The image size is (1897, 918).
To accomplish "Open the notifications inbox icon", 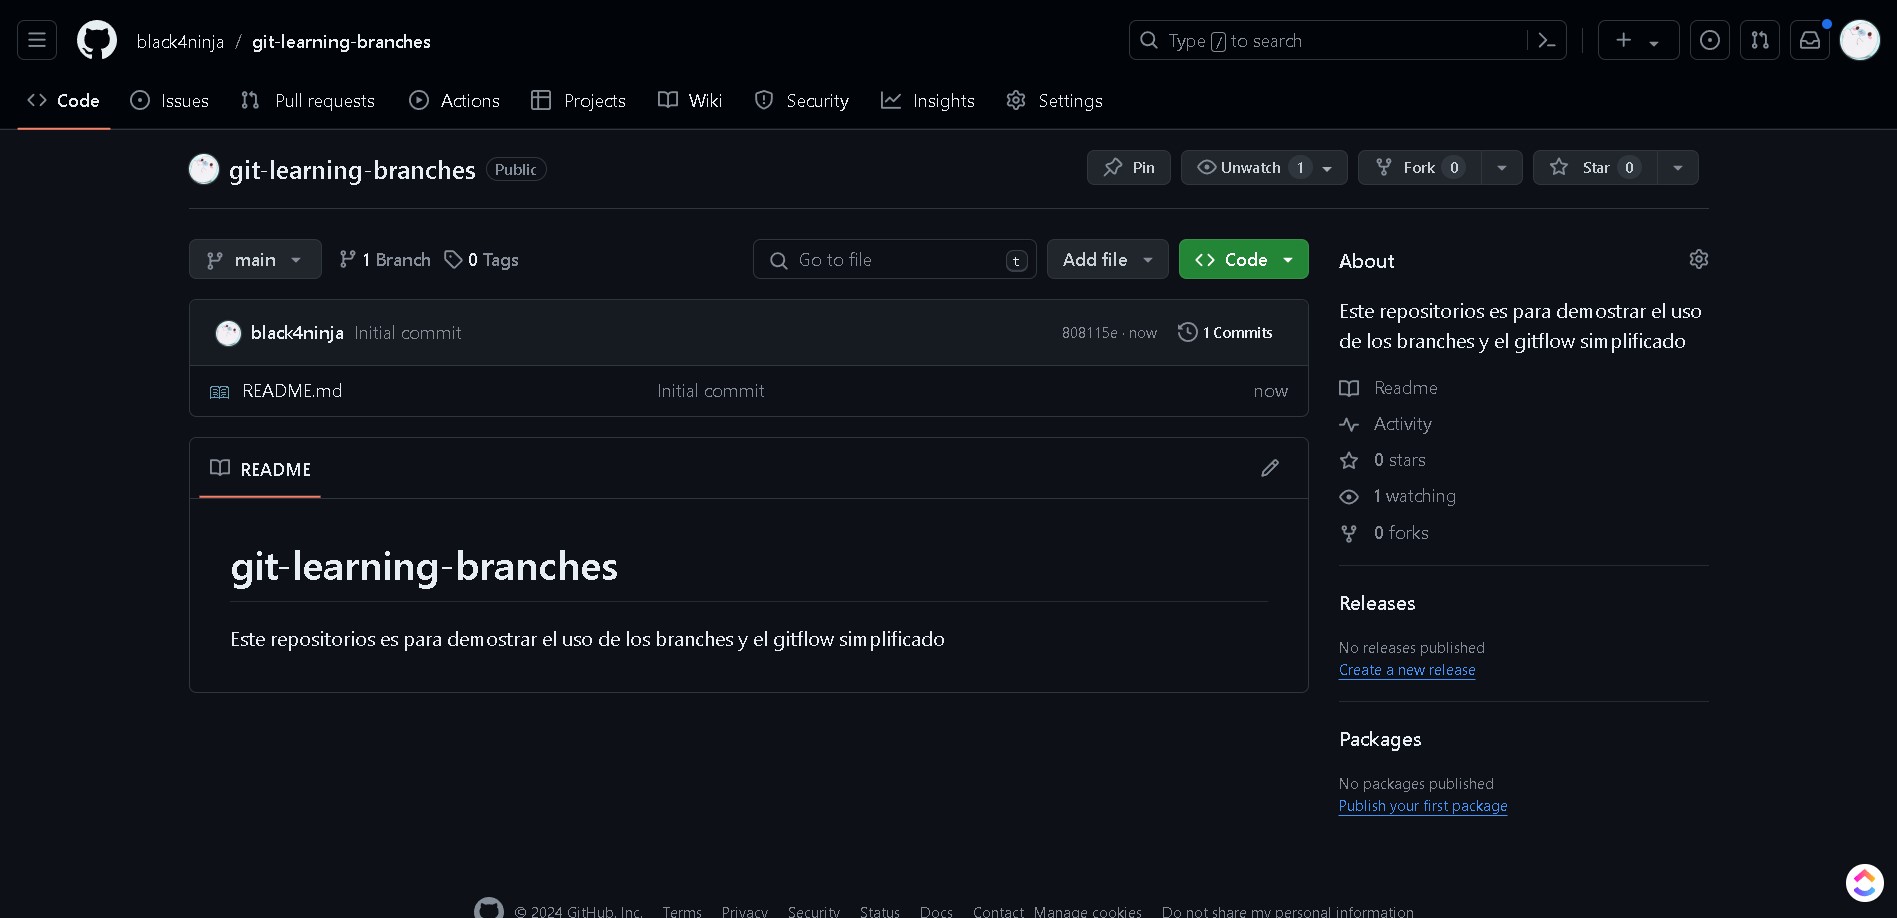I will [x=1809, y=40].
